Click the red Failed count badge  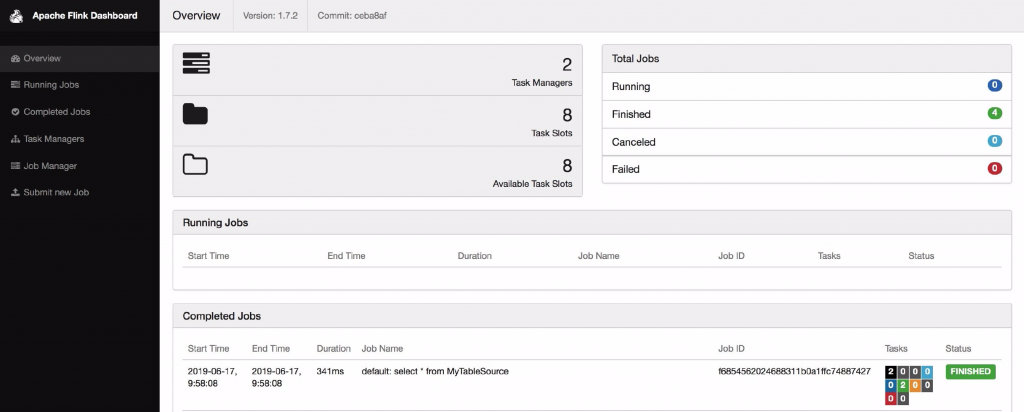click(995, 169)
